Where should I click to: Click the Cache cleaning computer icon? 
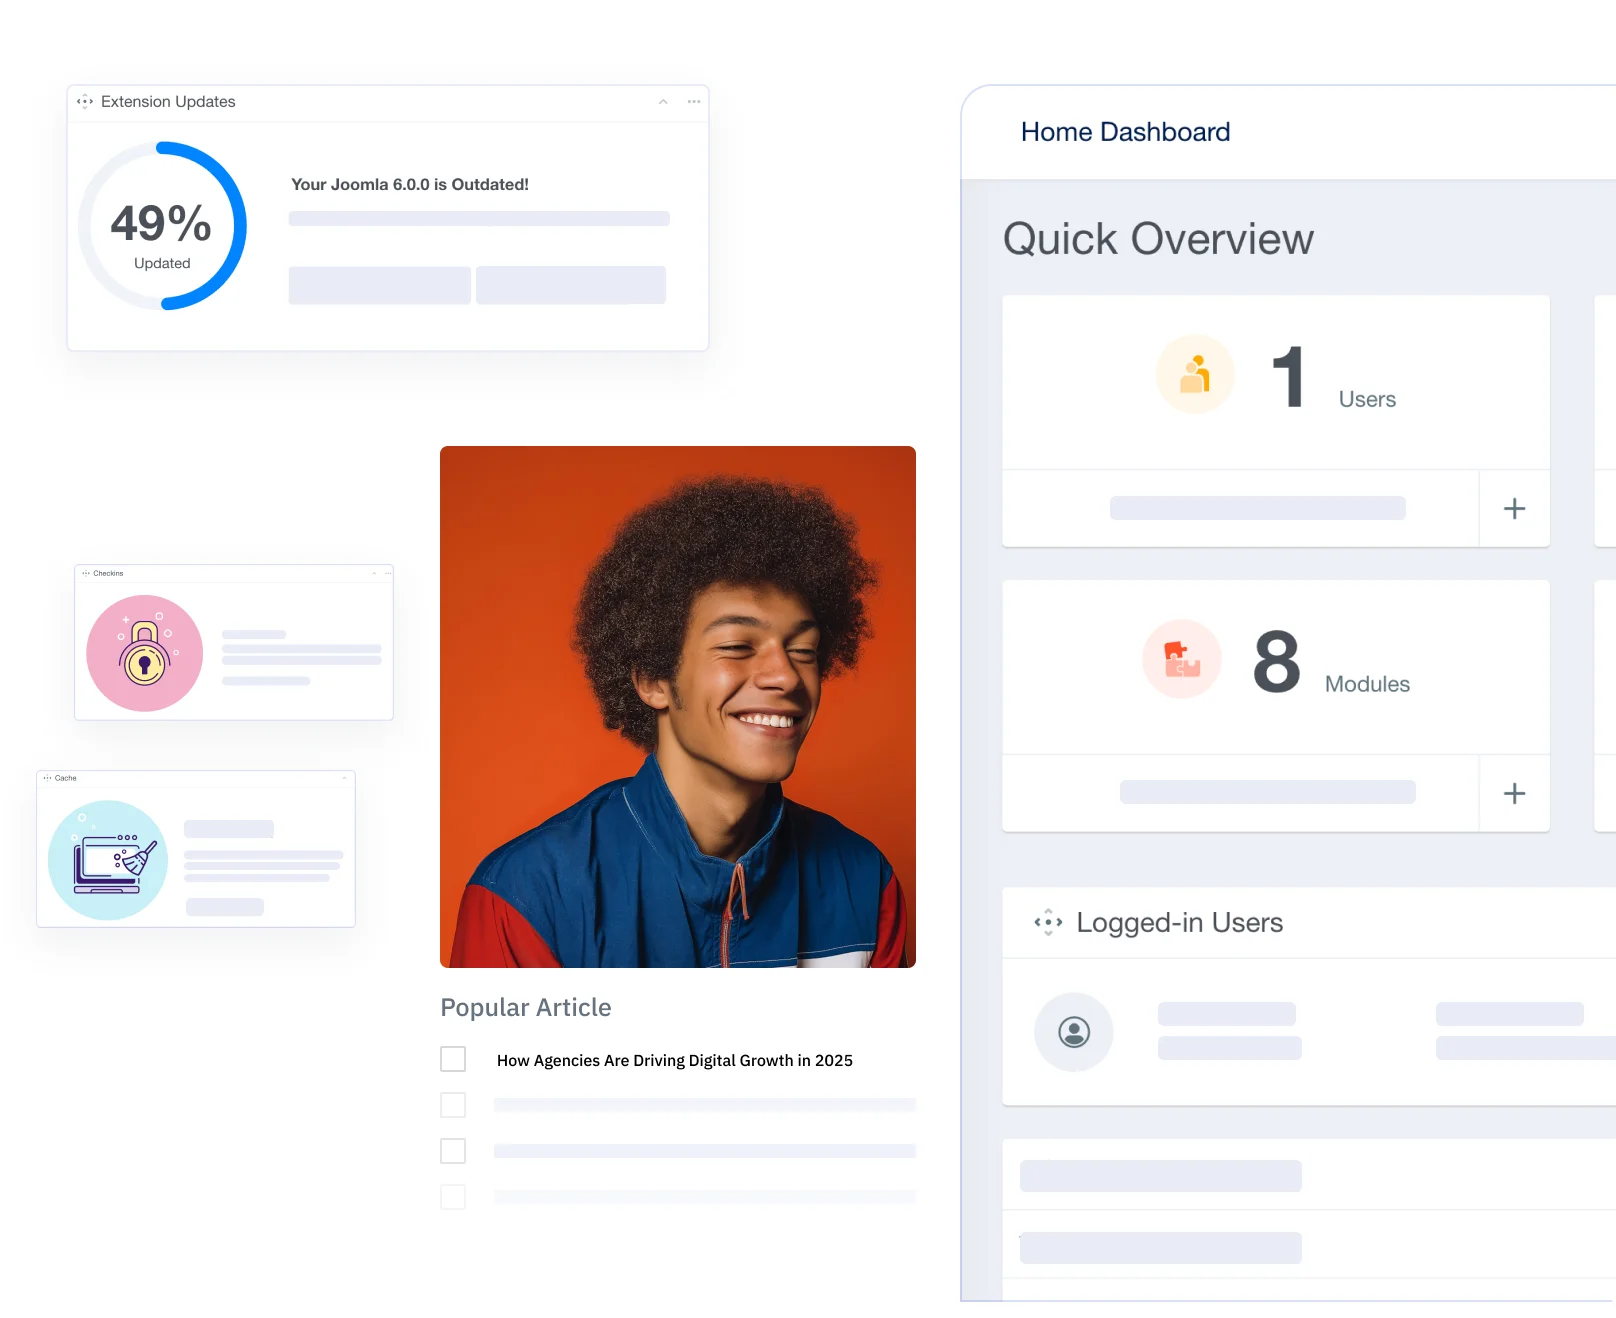coord(108,860)
